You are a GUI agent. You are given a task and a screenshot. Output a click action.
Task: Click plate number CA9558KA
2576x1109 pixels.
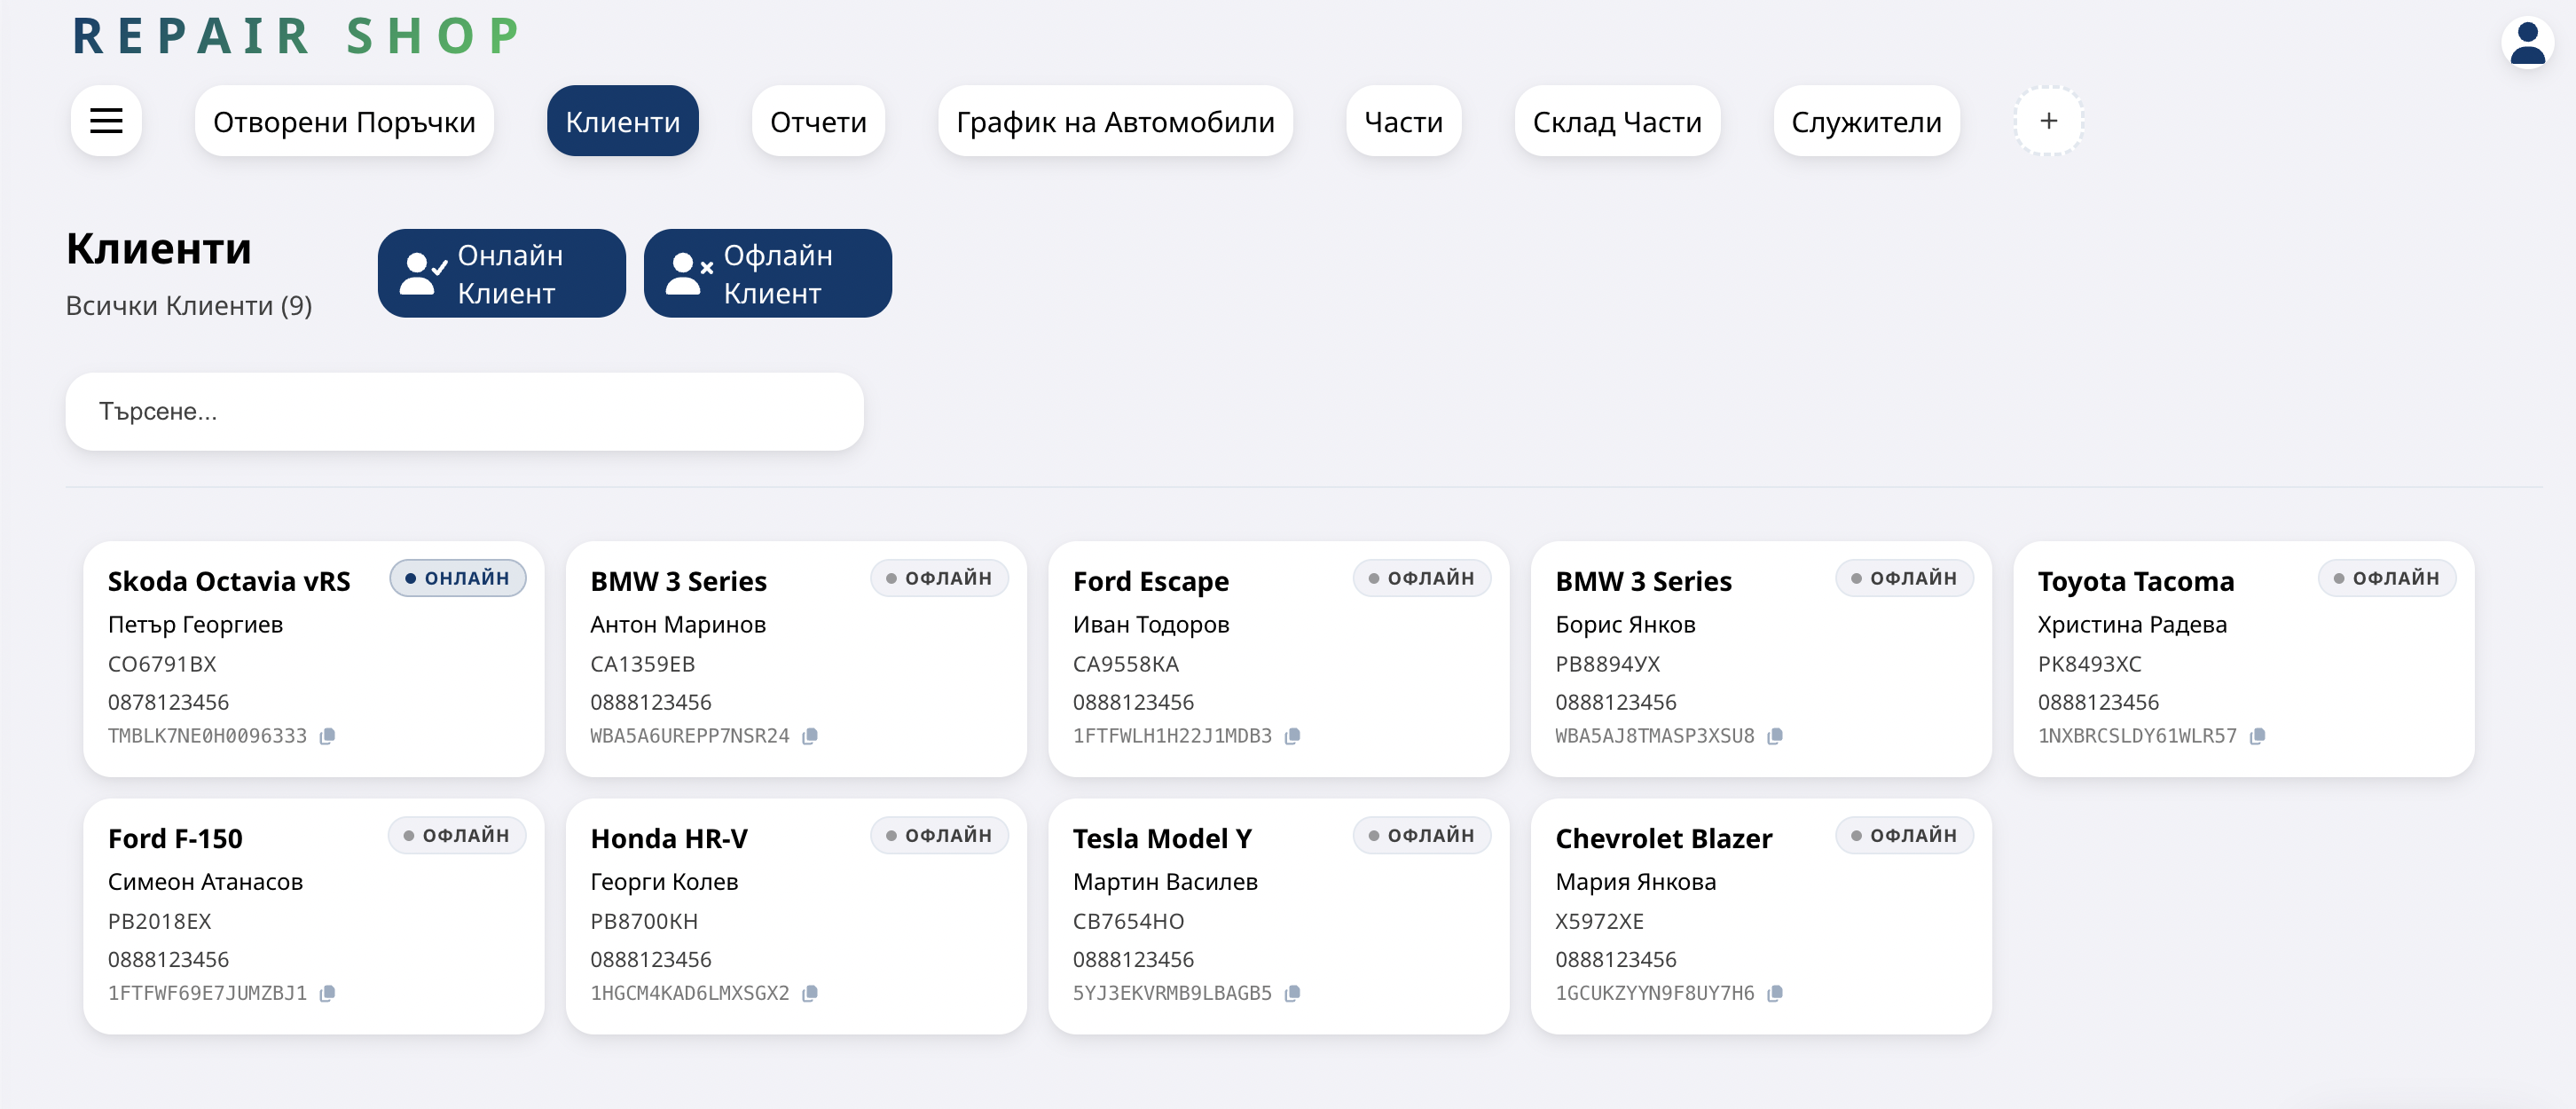pyautogui.click(x=1126, y=664)
